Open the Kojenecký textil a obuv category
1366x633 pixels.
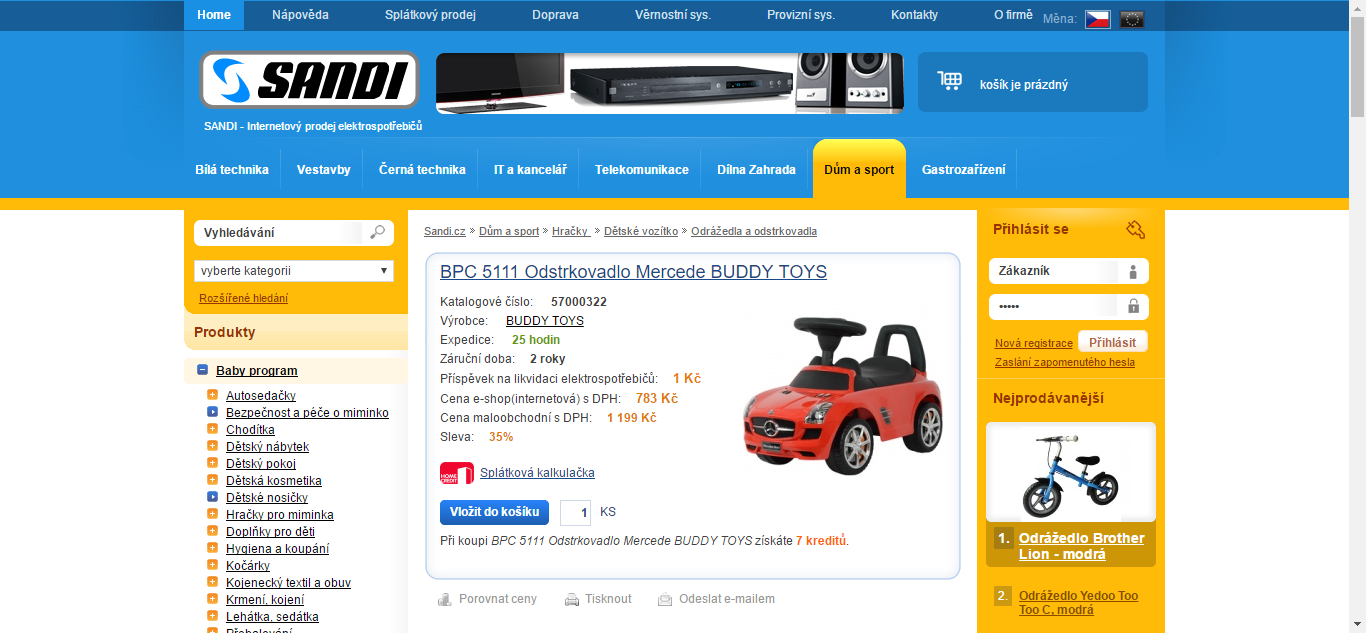[x=288, y=583]
